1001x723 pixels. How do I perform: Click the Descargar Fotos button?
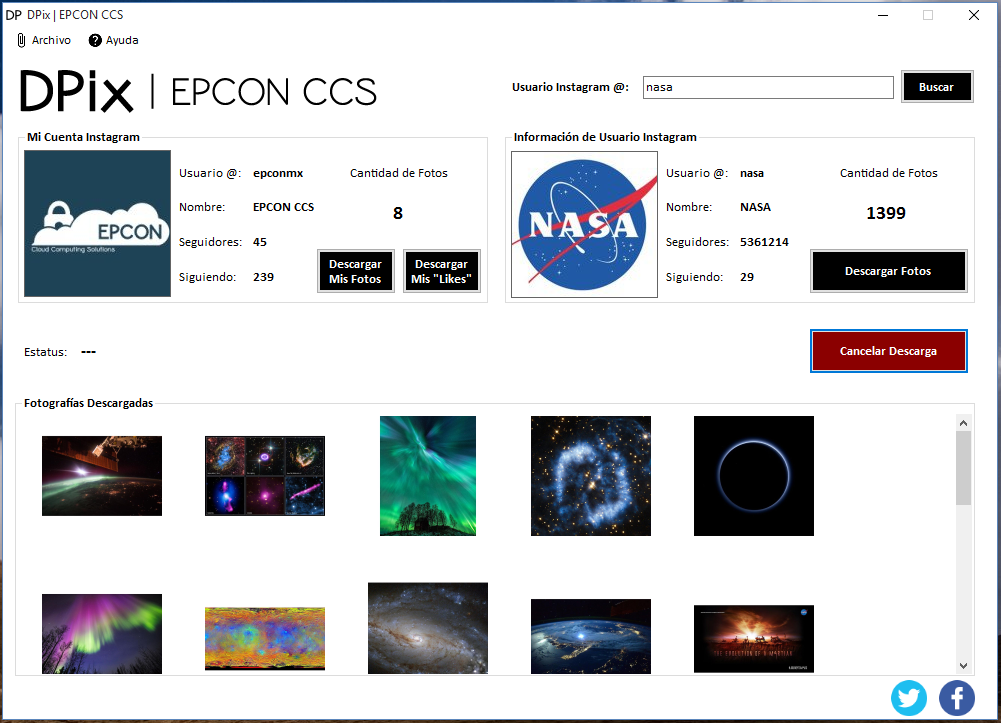888,271
